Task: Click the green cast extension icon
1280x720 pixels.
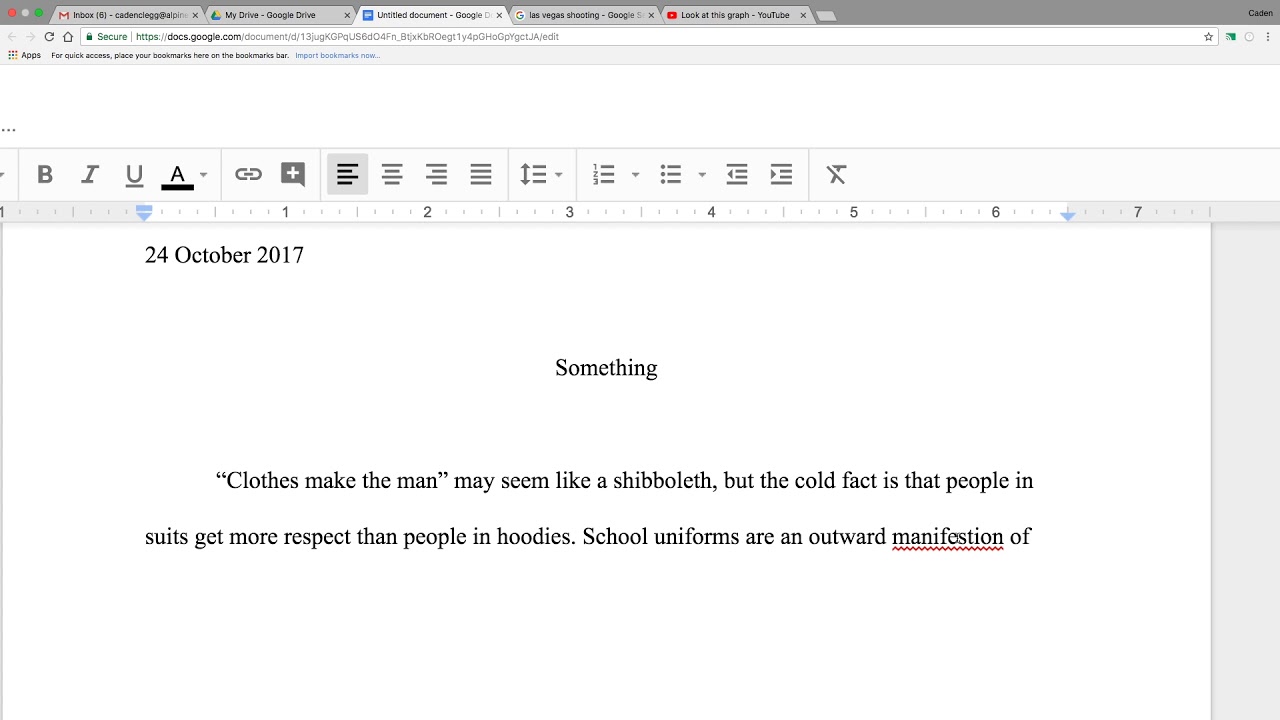Action: pos(1231,37)
